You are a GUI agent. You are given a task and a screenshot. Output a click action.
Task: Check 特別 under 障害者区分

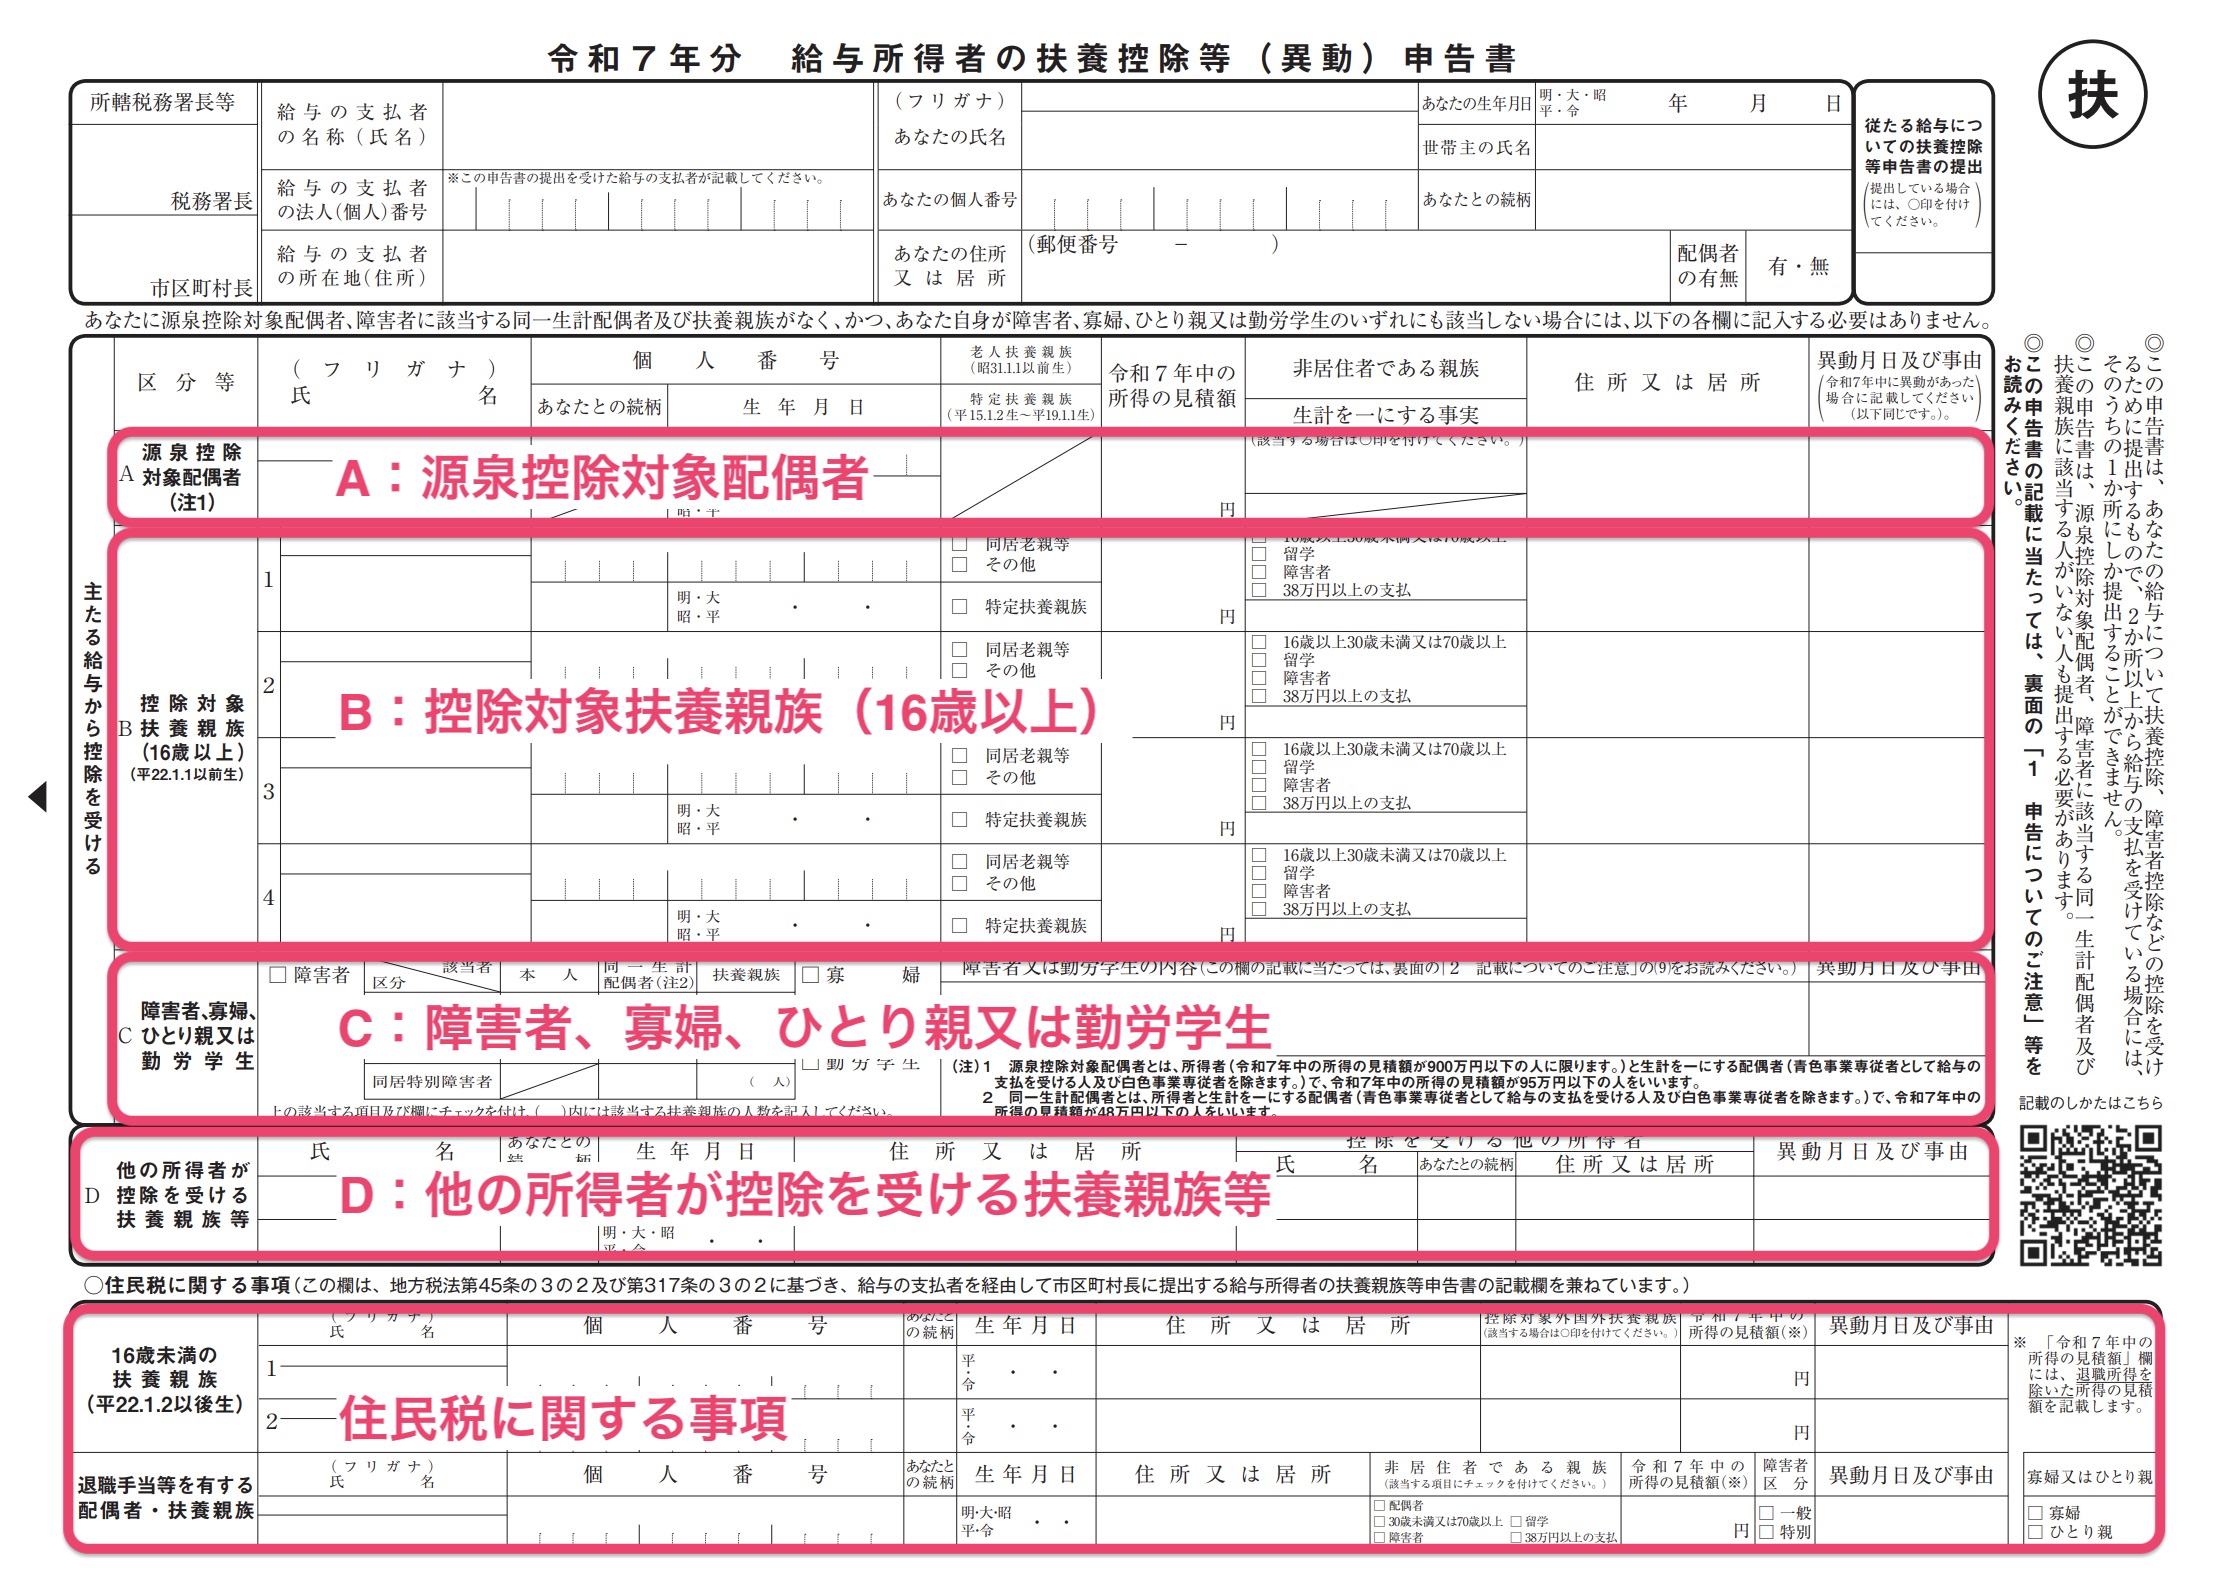(1767, 1532)
